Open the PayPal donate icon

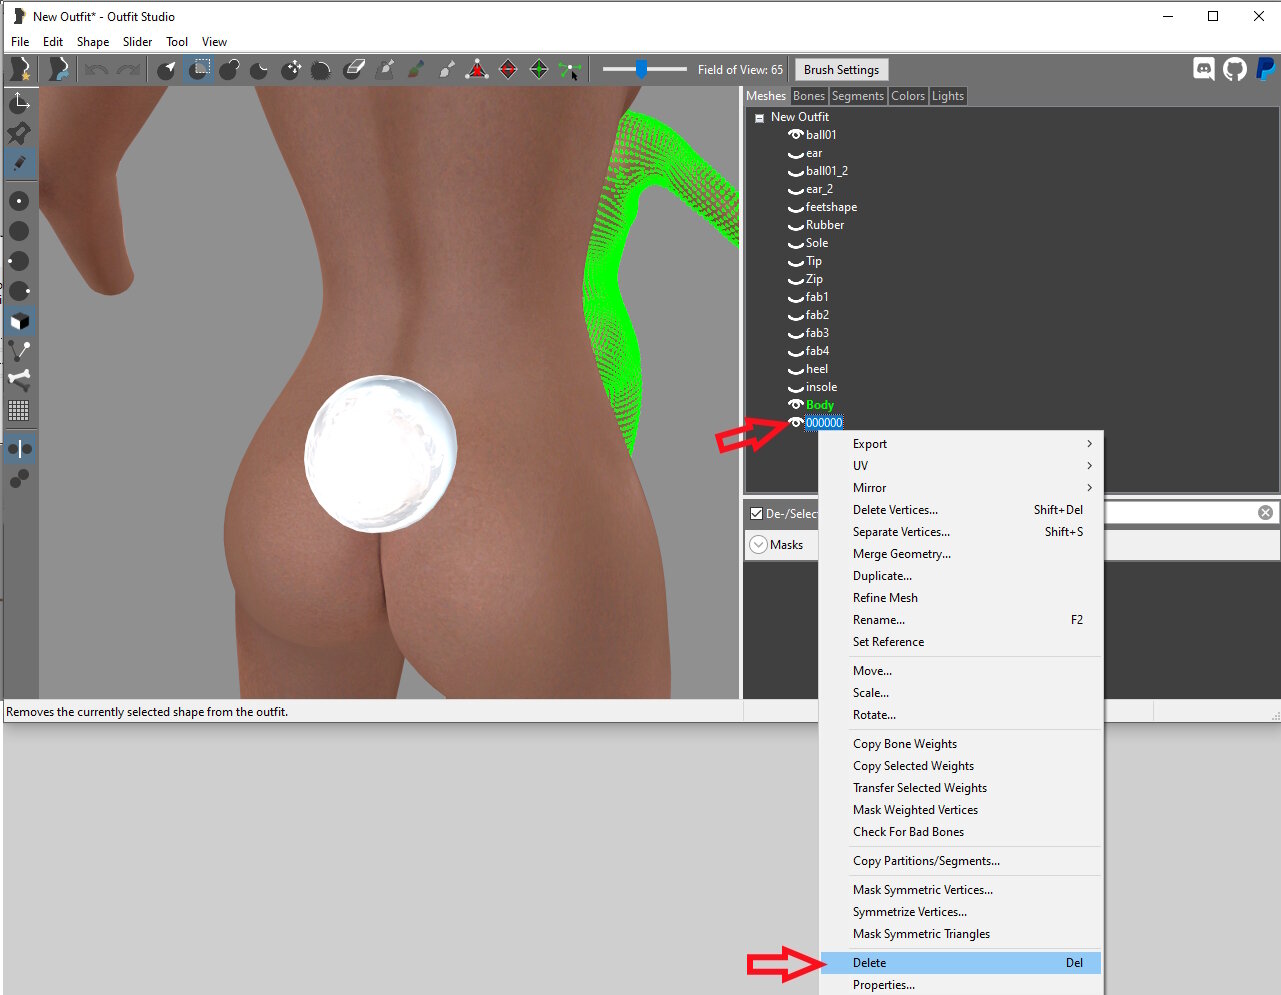point(1265,69)
